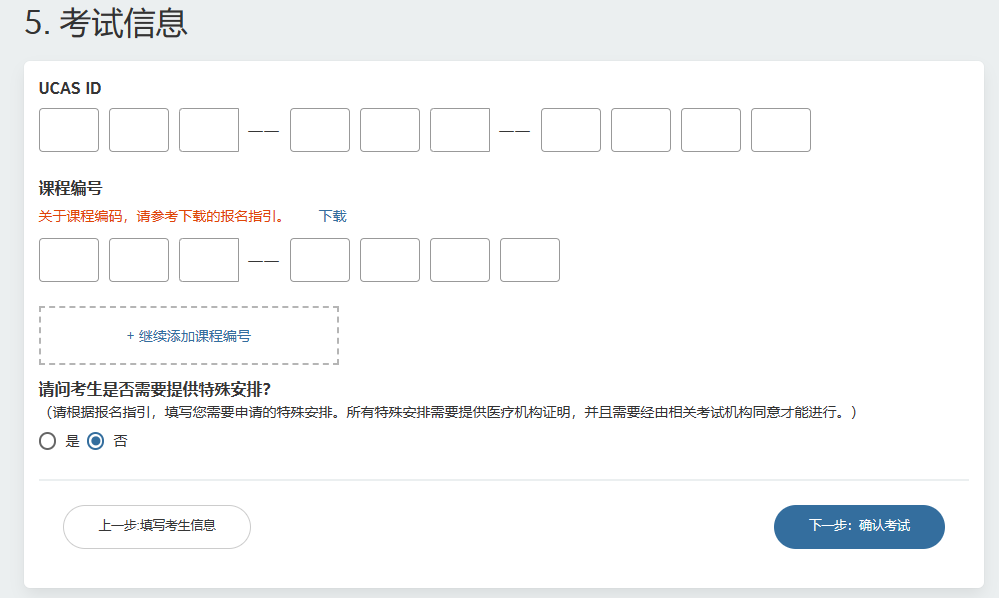The width and height of the screenshot is (999, 598).
Task: Click the last 课程编号 input box
Action: click(529, 260)
